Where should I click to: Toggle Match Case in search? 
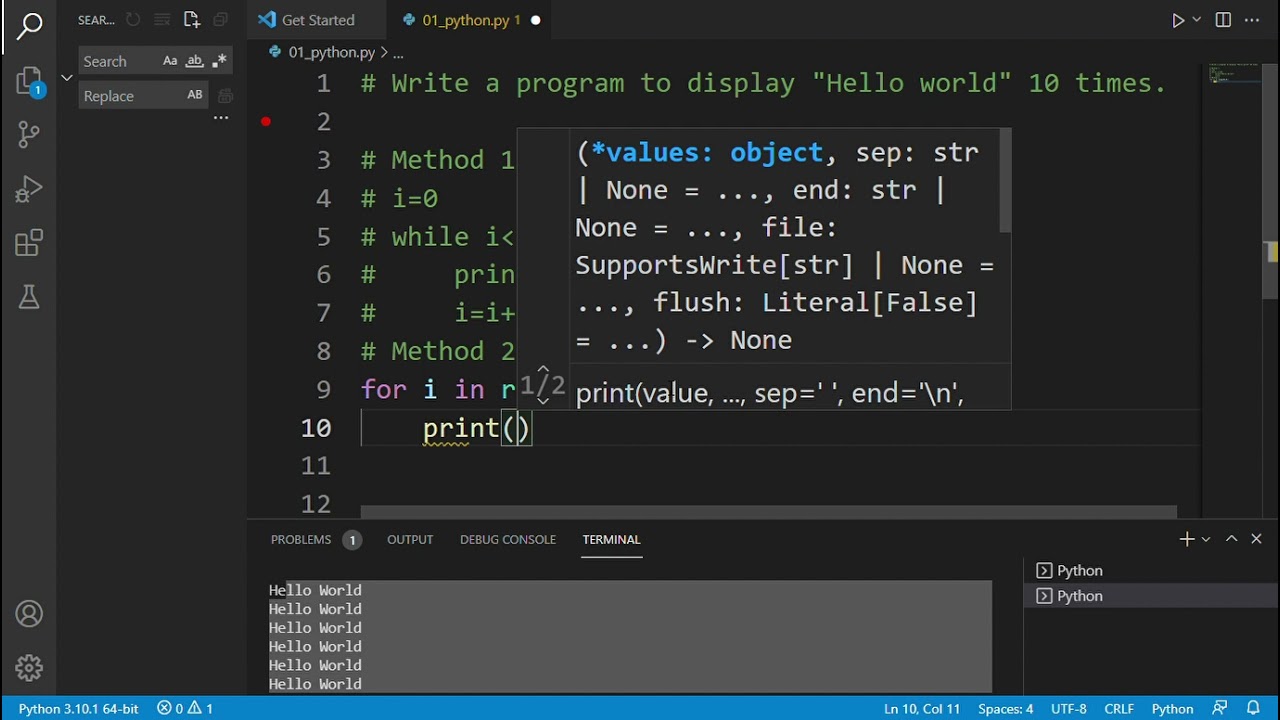click(x=170, y=61)
